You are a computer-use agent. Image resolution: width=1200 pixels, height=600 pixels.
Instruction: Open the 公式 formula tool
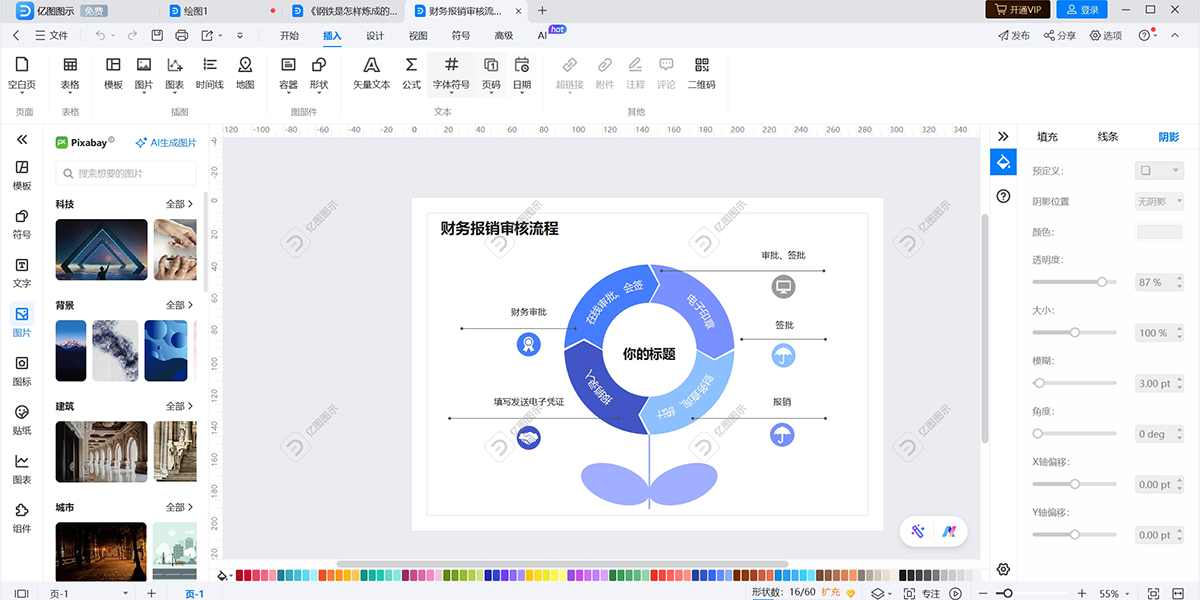pos(411,72)
